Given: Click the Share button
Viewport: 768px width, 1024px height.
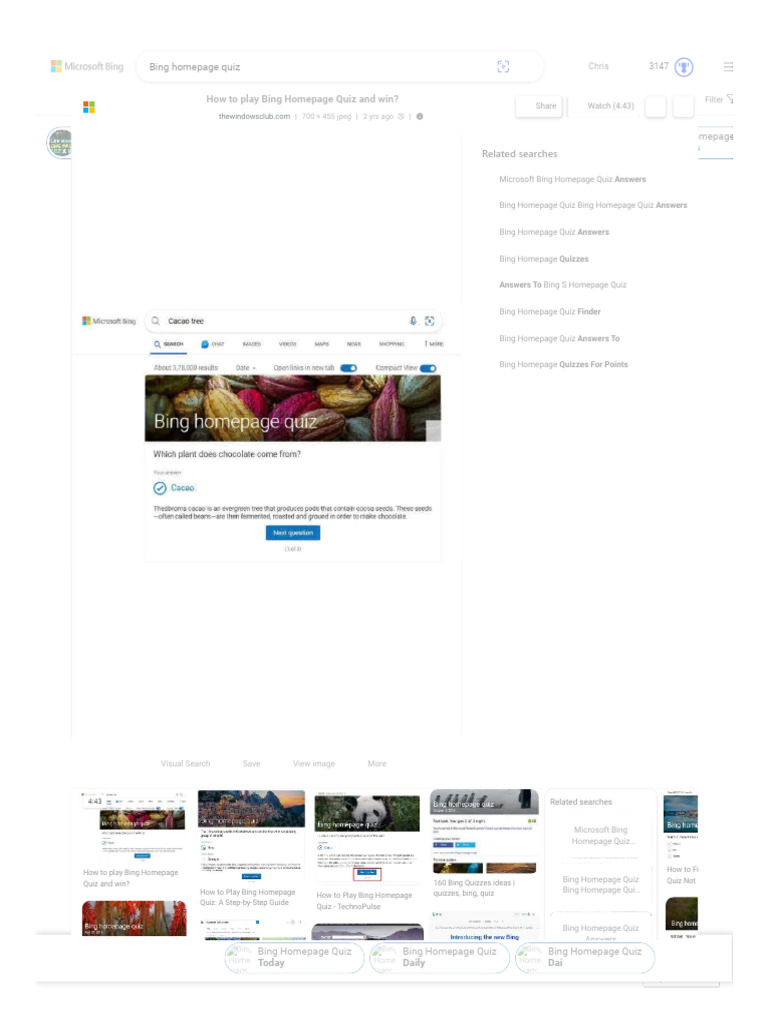Looking at the screenshot, I should point(539,106).
